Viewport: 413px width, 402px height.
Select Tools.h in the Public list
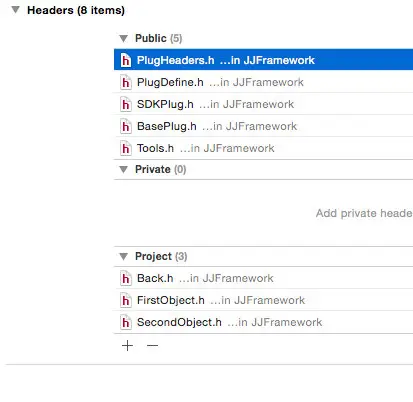click(x=263, y=148)
